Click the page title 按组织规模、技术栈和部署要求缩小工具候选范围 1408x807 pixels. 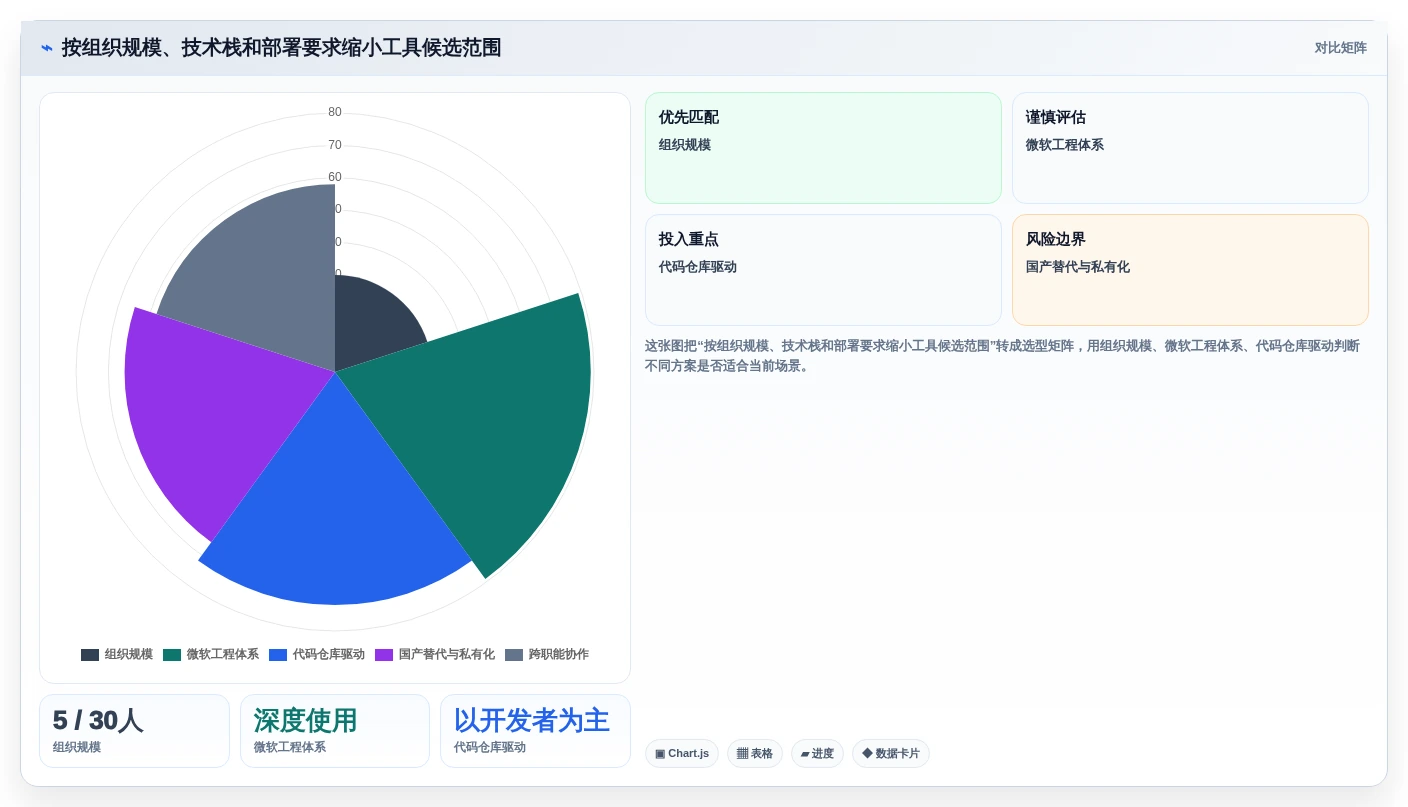[x=281, y=48]
